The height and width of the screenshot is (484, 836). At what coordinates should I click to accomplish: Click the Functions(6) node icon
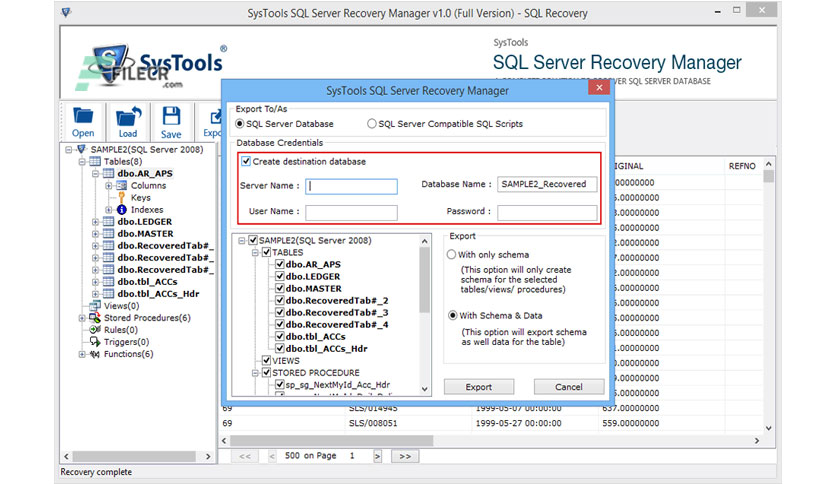pyautogui.click(x=95, y=354)
